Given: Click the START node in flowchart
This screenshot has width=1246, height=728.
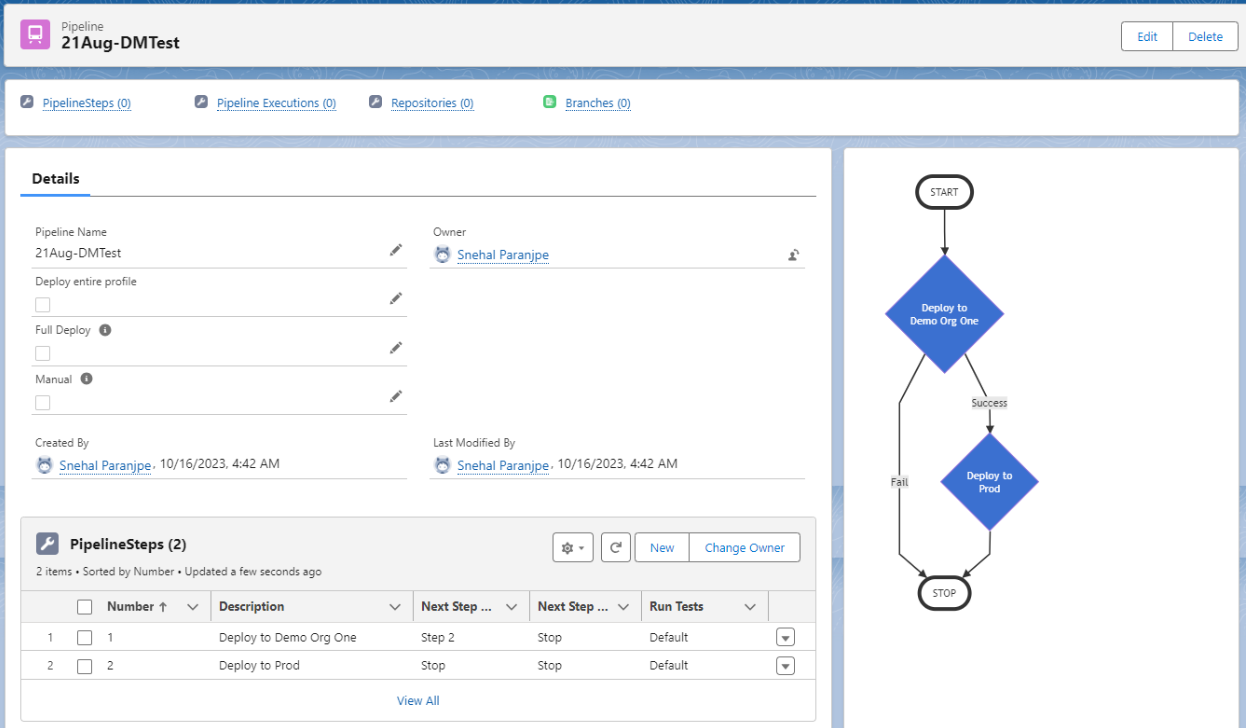Looking at the screenshot, I should pos(944,192).
